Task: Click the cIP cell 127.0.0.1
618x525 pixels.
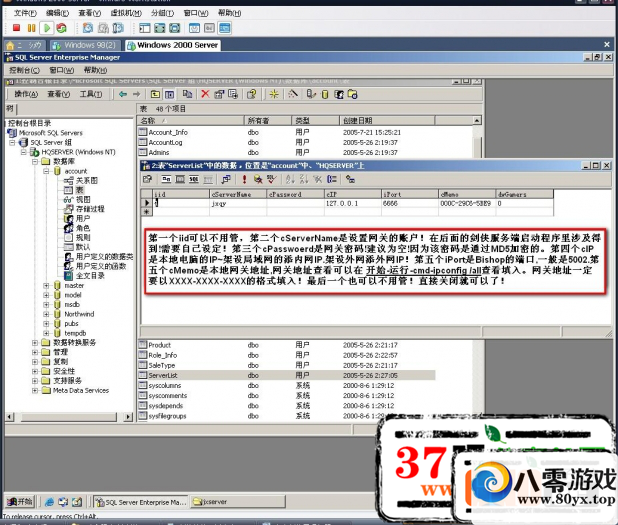Action: [x=352, y=203]
